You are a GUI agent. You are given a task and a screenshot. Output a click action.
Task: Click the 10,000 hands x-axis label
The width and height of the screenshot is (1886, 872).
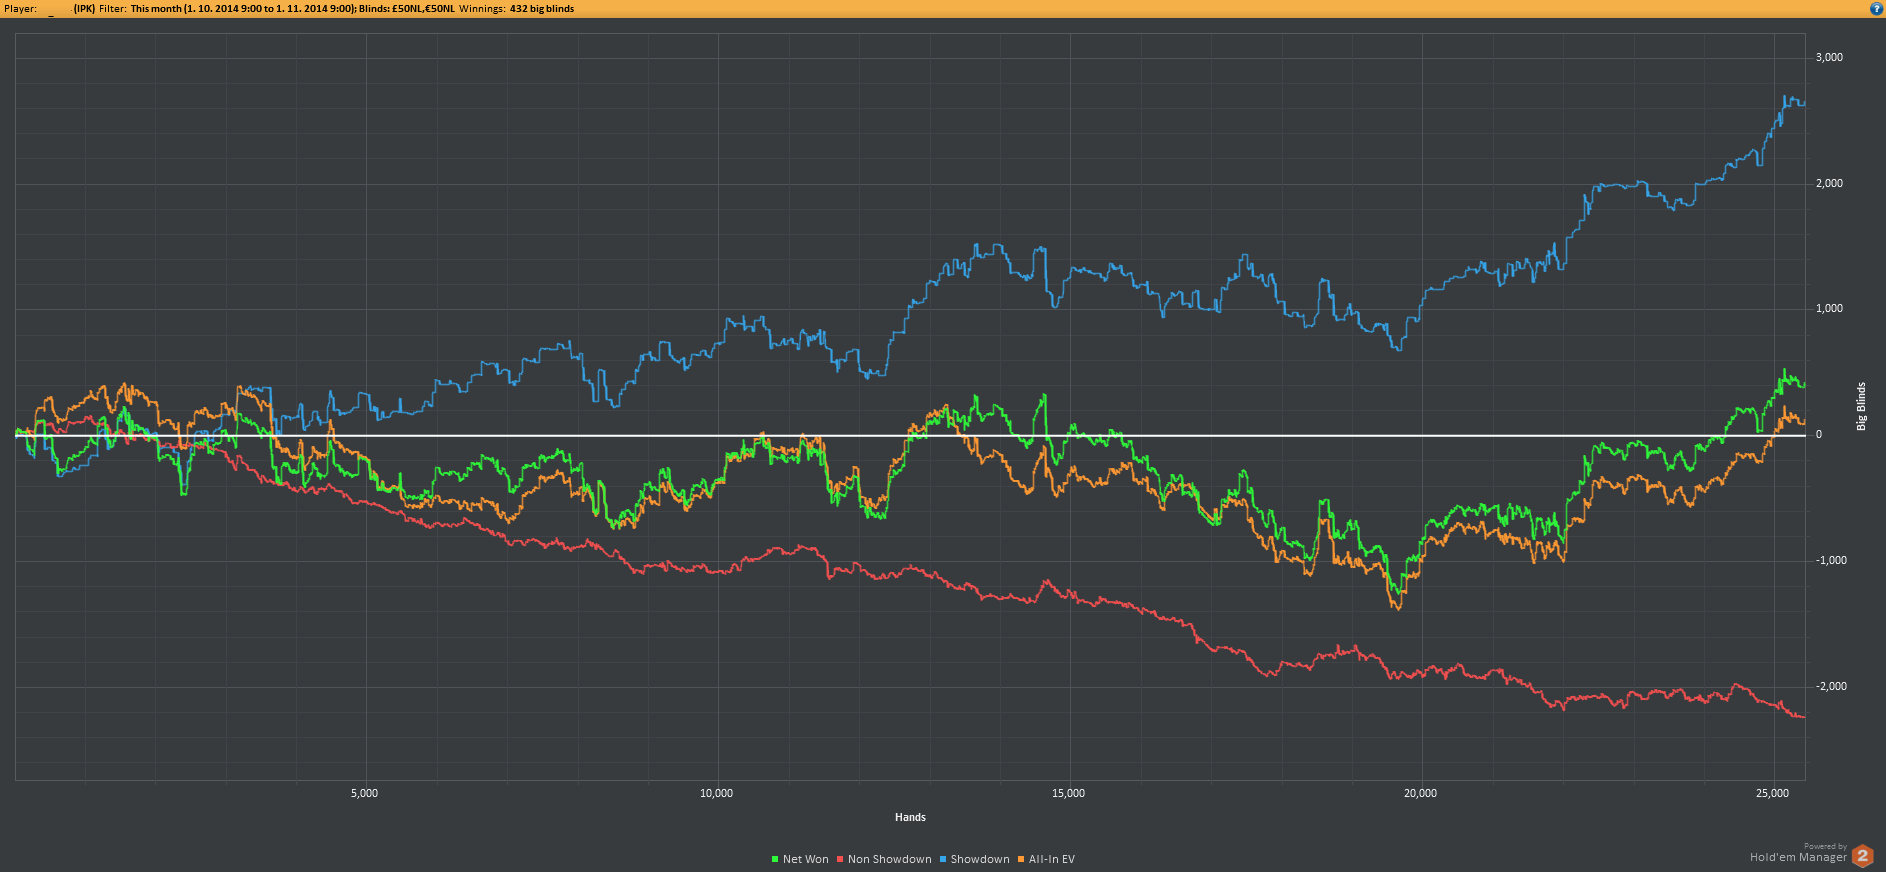pos(716,793)
